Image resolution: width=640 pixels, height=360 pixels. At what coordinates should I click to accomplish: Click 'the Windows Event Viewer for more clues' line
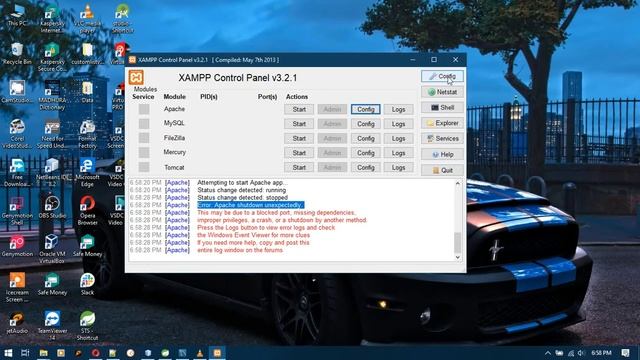[x=253, y=235]
